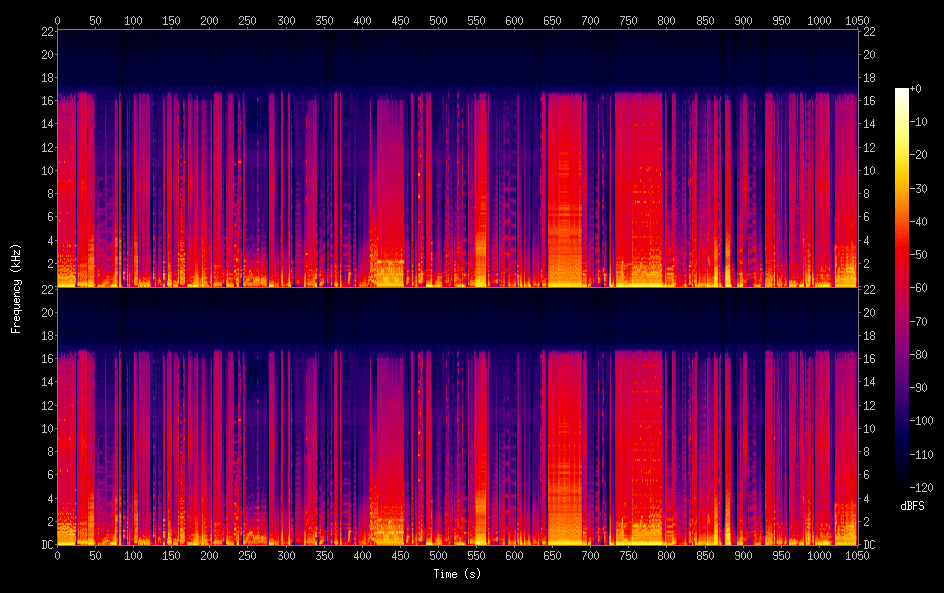Screen dimensions: 944x593
Task: Select the 250 mark on the top time axis
Action: click(248, 20)
